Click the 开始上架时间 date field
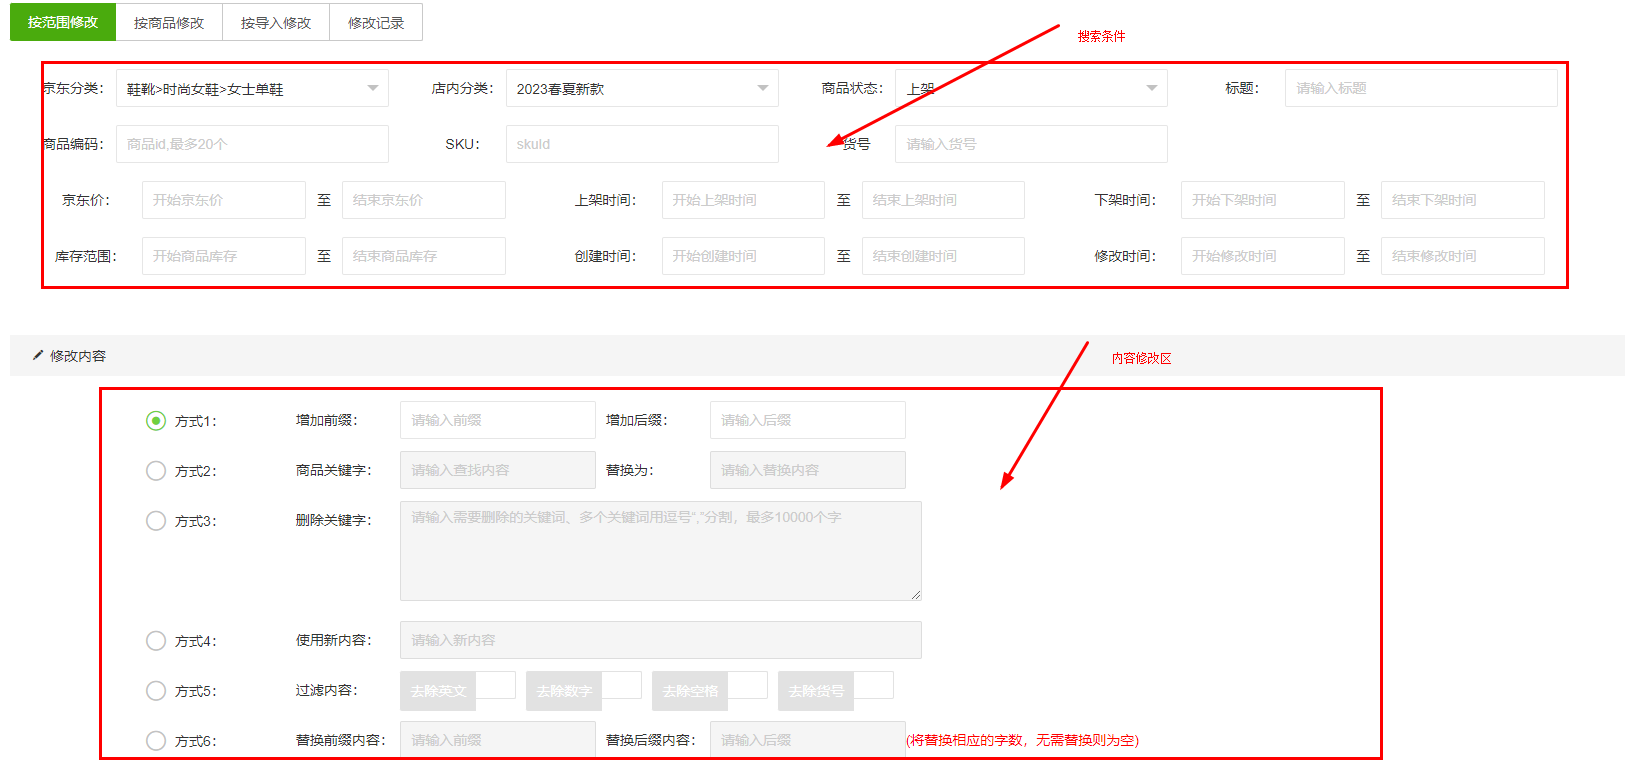 [x=742, y=200]
